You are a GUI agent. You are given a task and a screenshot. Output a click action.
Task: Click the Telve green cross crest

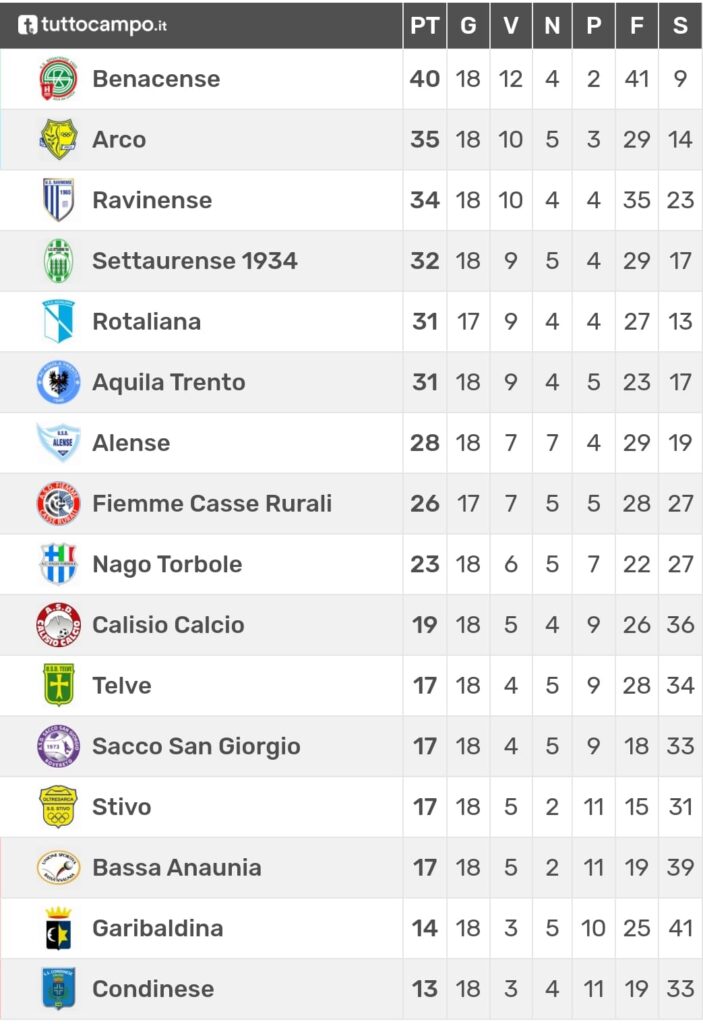click(58, 685)
